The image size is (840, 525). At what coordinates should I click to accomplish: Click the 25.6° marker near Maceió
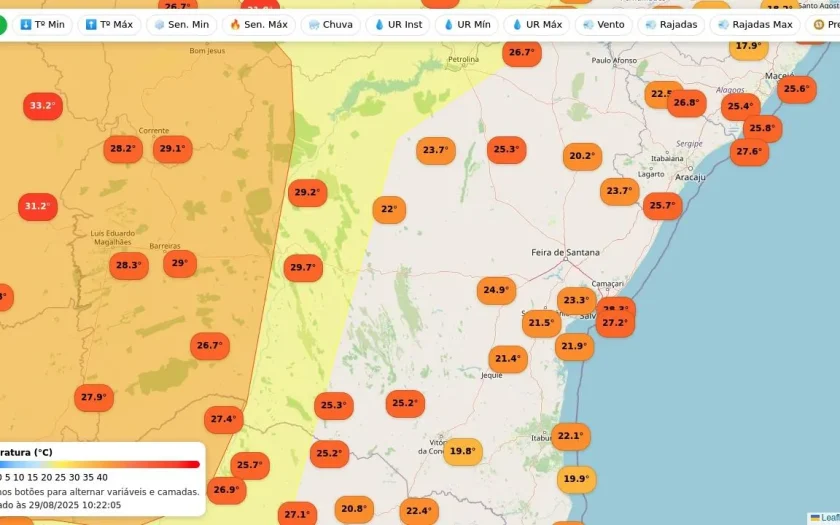pos(797,89)
